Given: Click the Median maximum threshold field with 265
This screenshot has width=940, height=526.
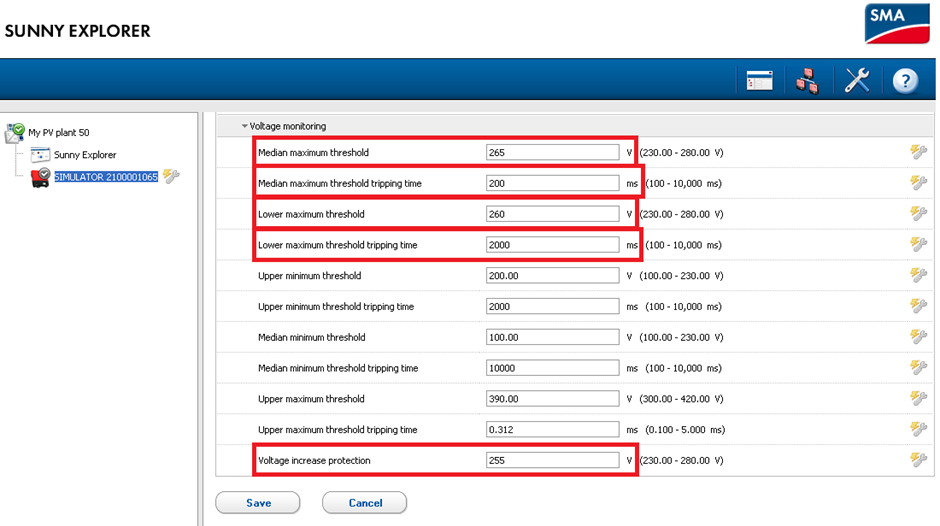Looking at the screenshot, I should pos(552,152).
